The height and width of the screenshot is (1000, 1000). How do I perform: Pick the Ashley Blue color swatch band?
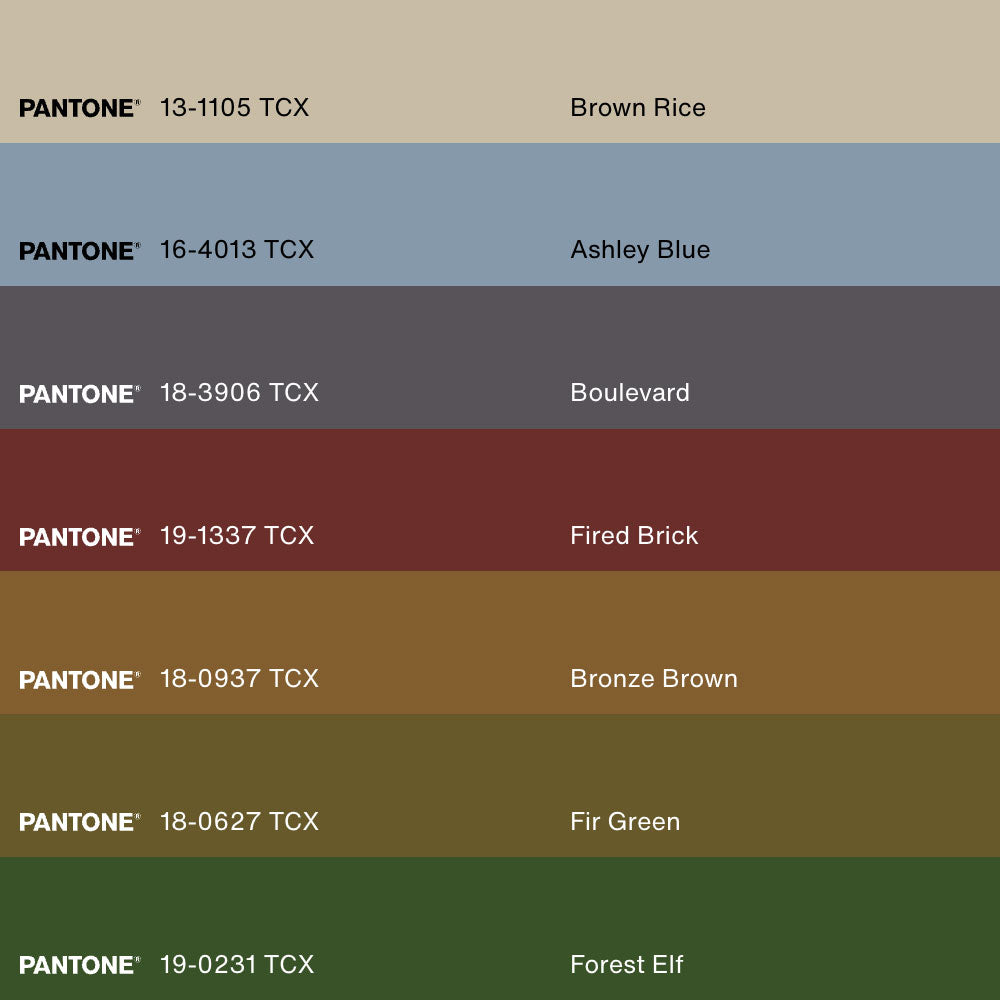tap(500, 190)
